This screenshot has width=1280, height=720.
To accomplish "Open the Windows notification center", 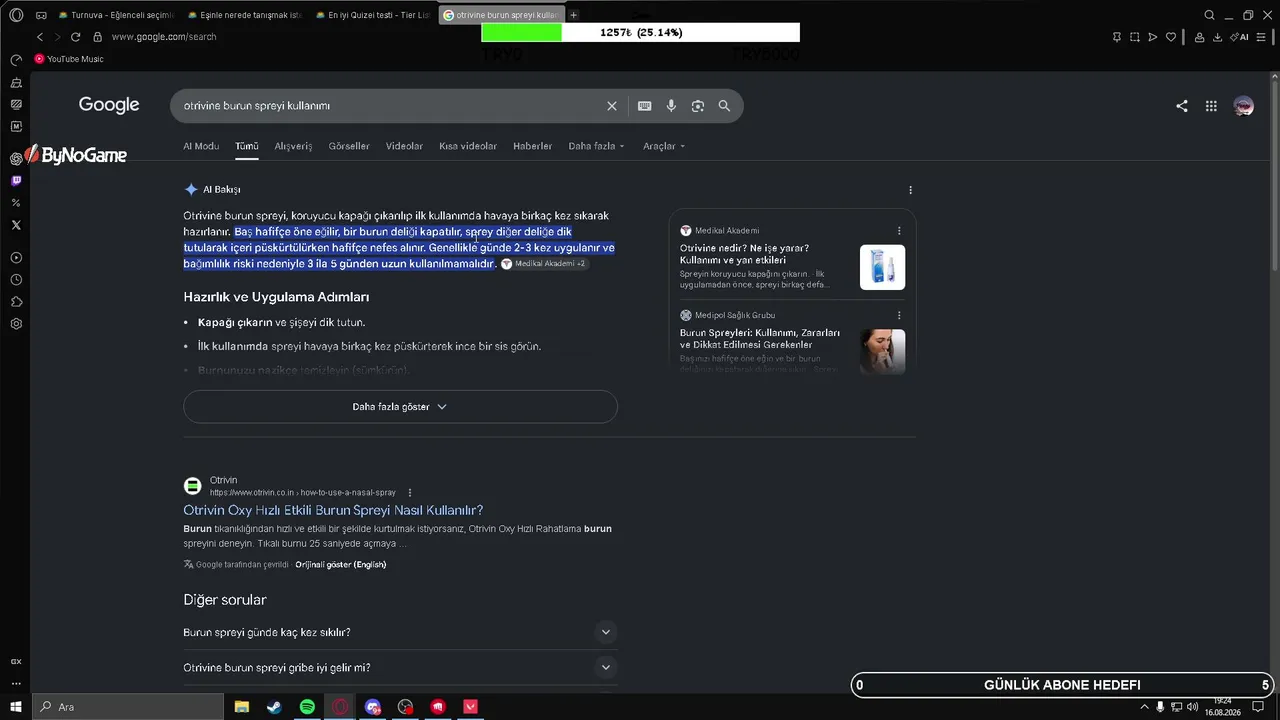I will pos(1258,707).
